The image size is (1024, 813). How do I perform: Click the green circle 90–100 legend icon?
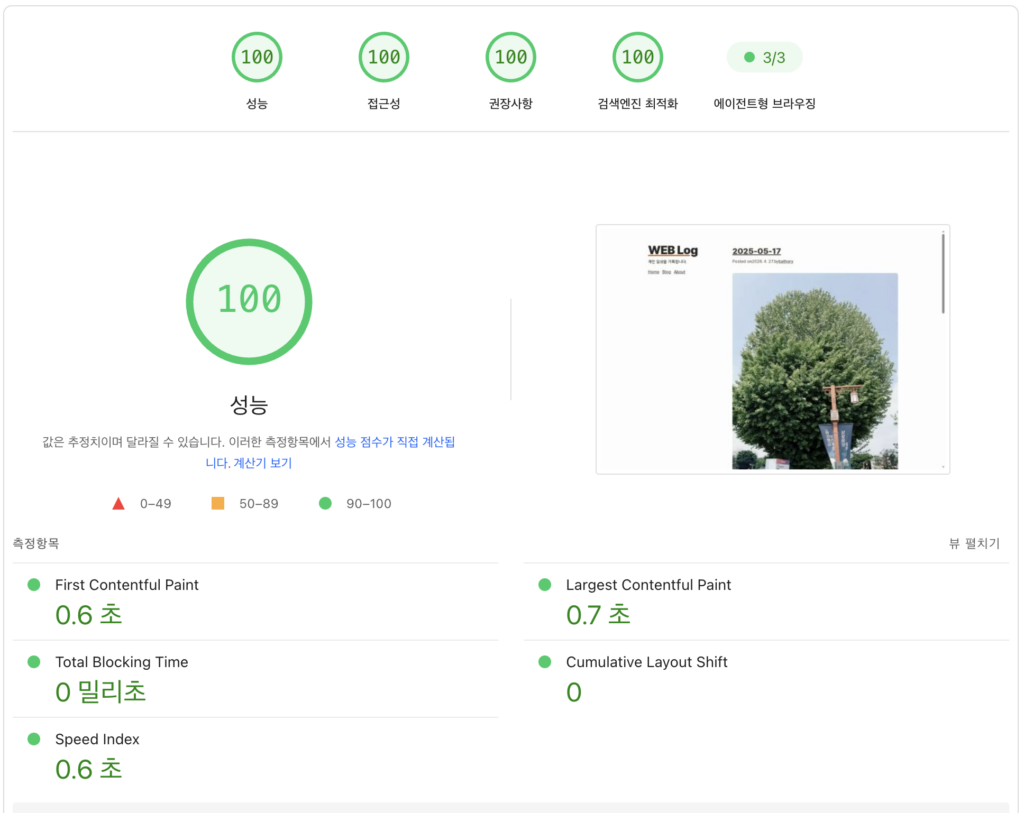[x=325, y=503]
